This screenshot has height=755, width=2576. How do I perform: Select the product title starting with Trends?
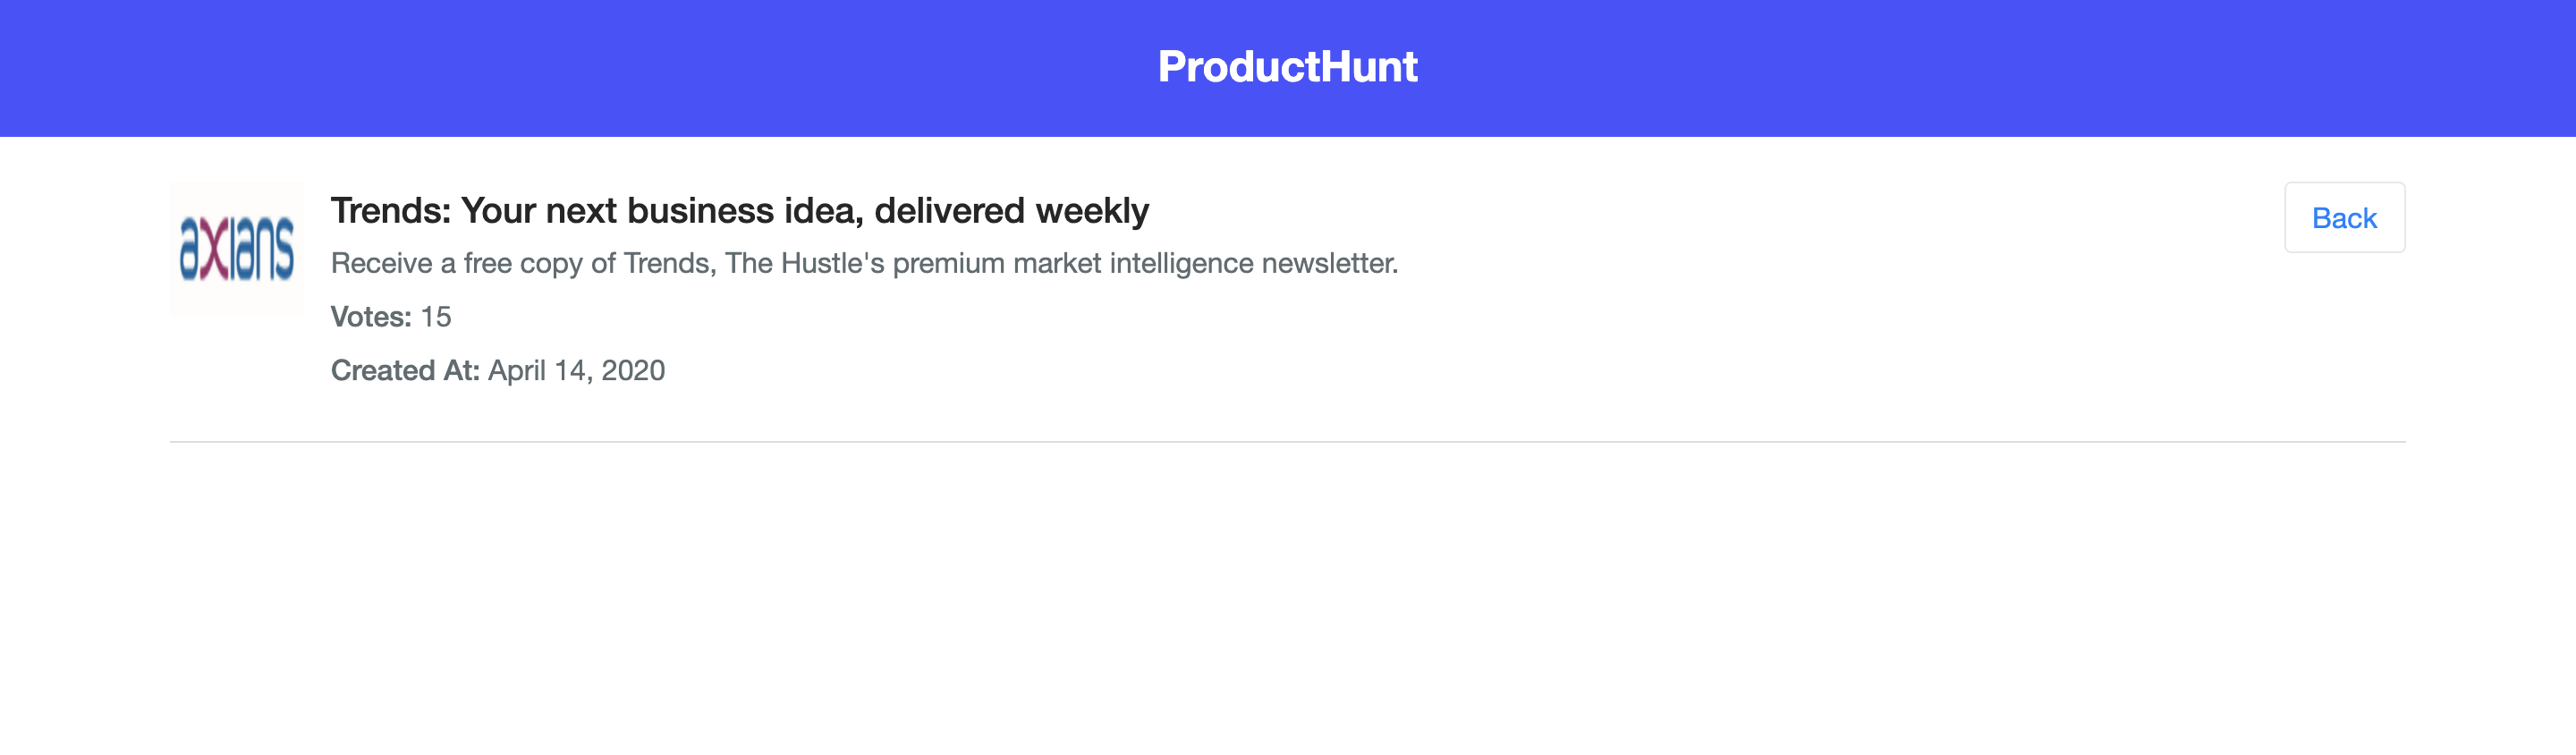coord(740,211)
